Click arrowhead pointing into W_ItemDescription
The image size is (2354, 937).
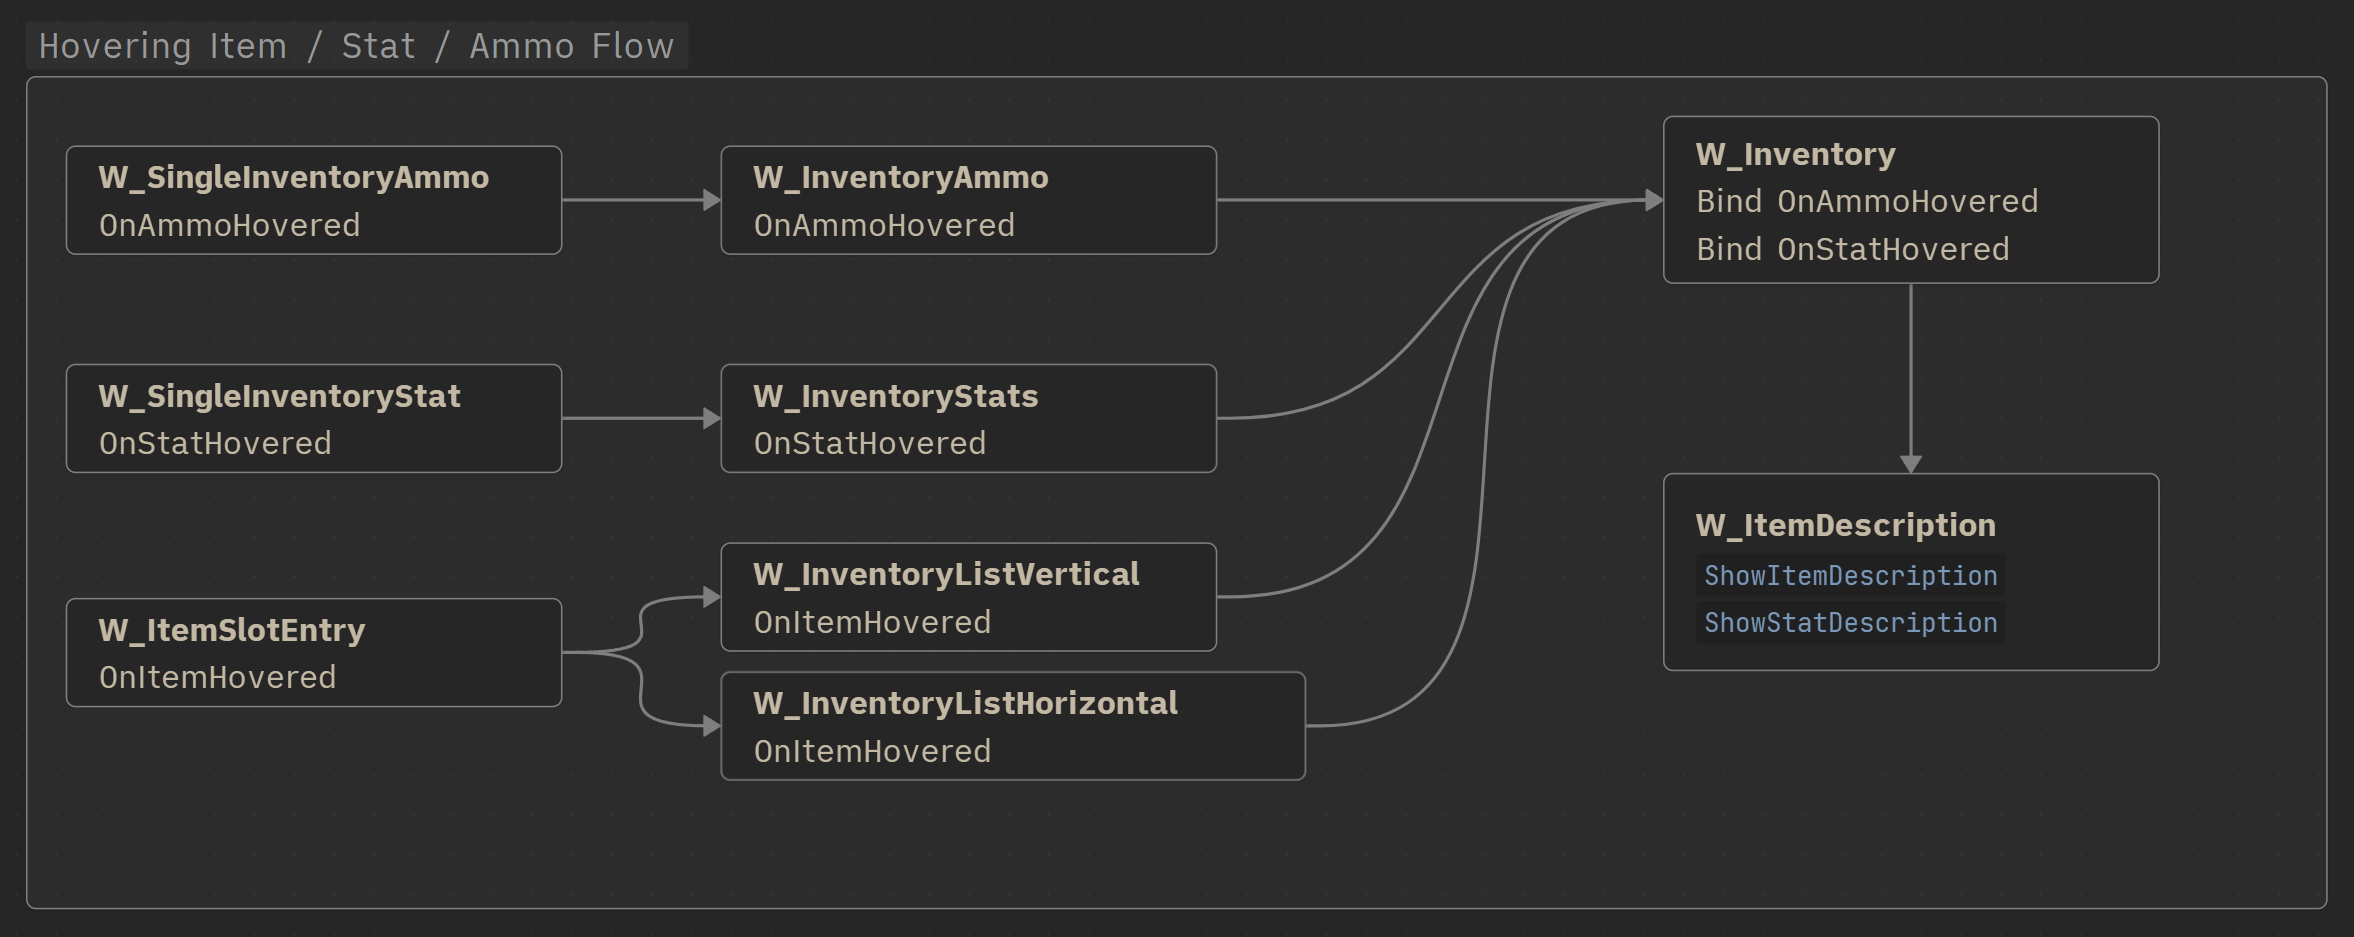1910,464
